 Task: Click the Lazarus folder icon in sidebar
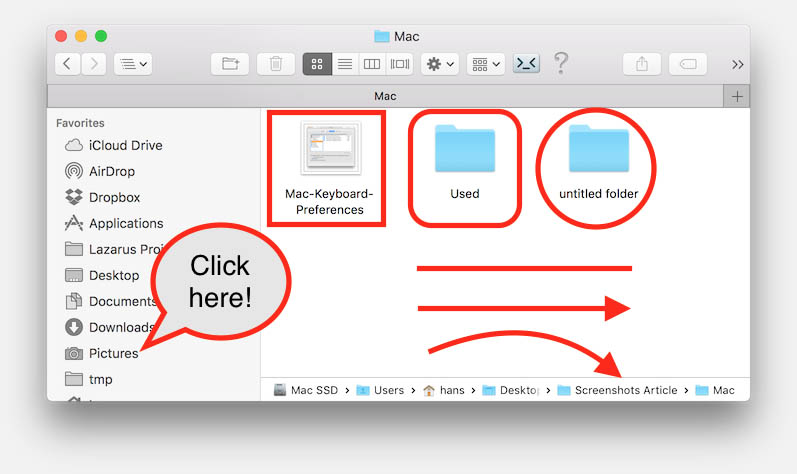74,249
